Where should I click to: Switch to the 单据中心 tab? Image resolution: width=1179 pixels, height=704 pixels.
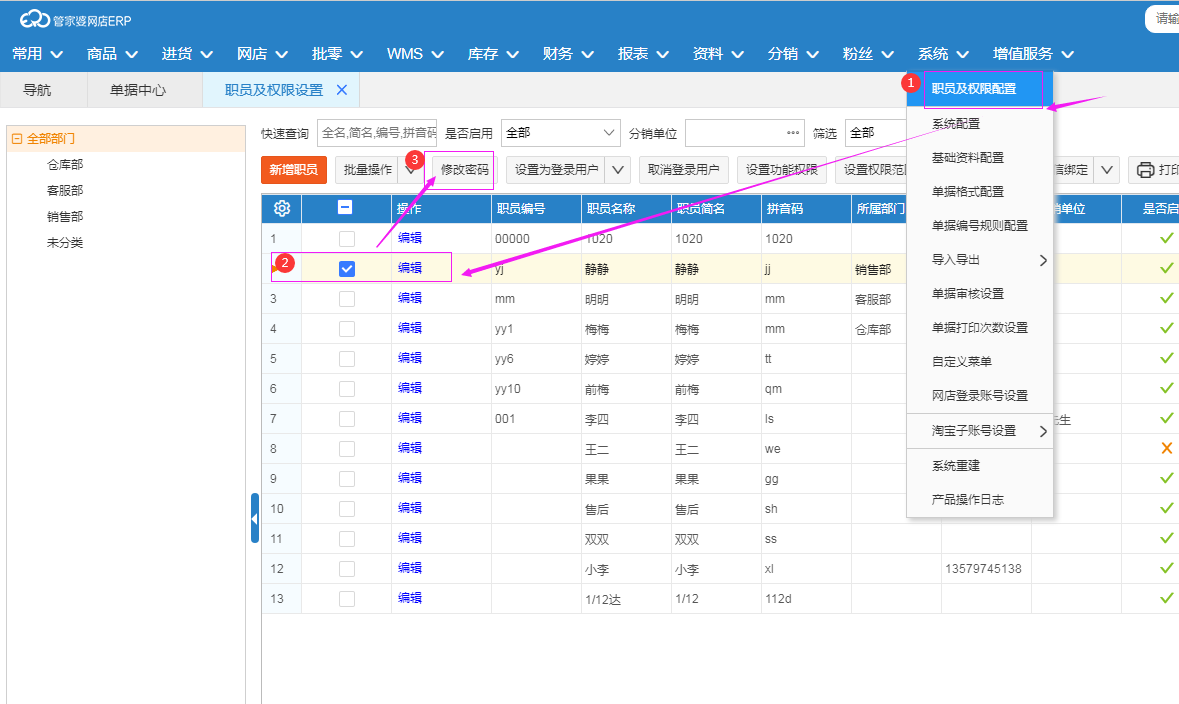click(138, 90)
